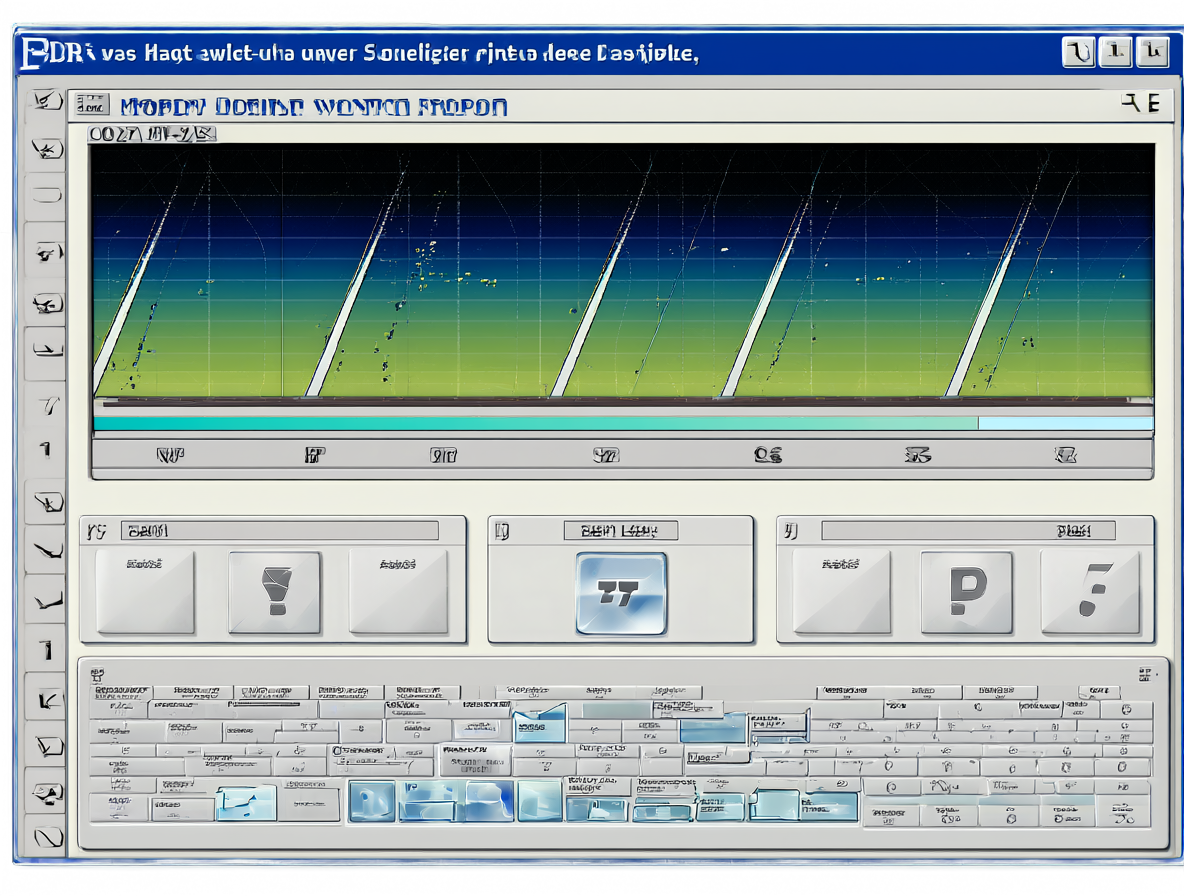
Task: Click the light-blue folder-shaped cell in the grid's upper middle
Action: click(540, 722)
